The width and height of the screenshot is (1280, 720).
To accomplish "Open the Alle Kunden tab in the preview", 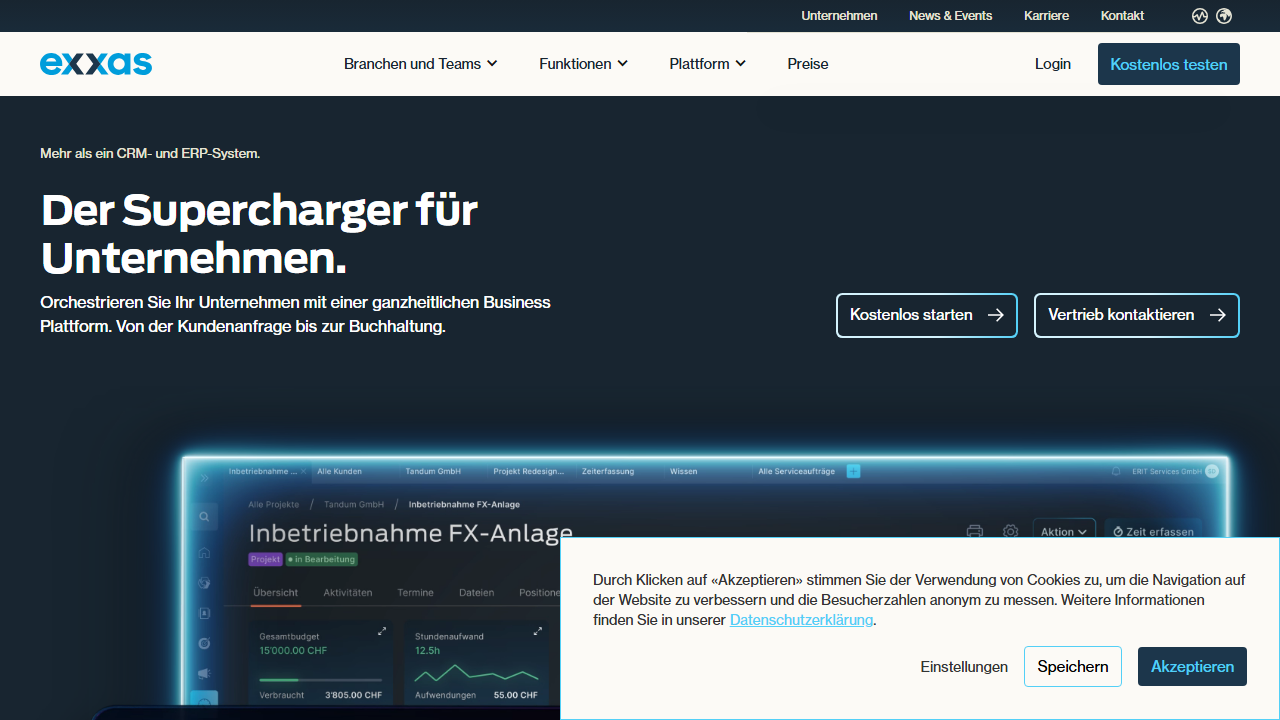I will coord(340,471).
